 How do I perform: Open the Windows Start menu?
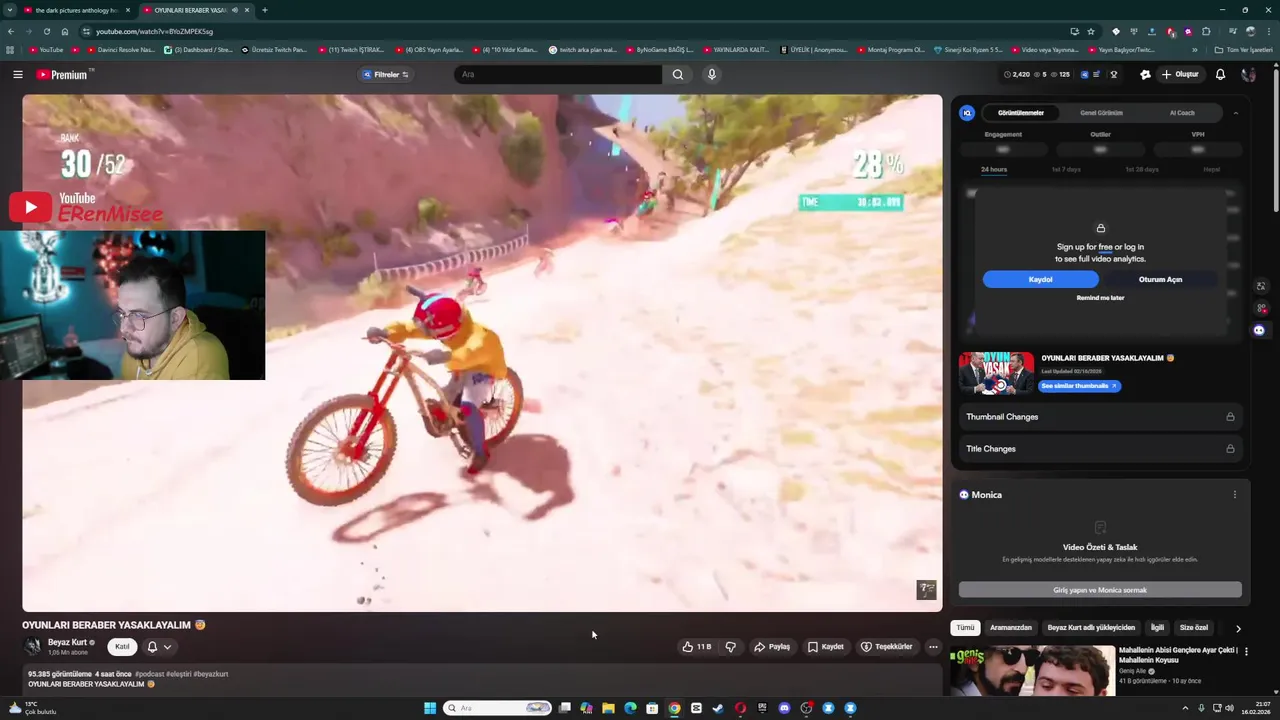pos(430,708)
